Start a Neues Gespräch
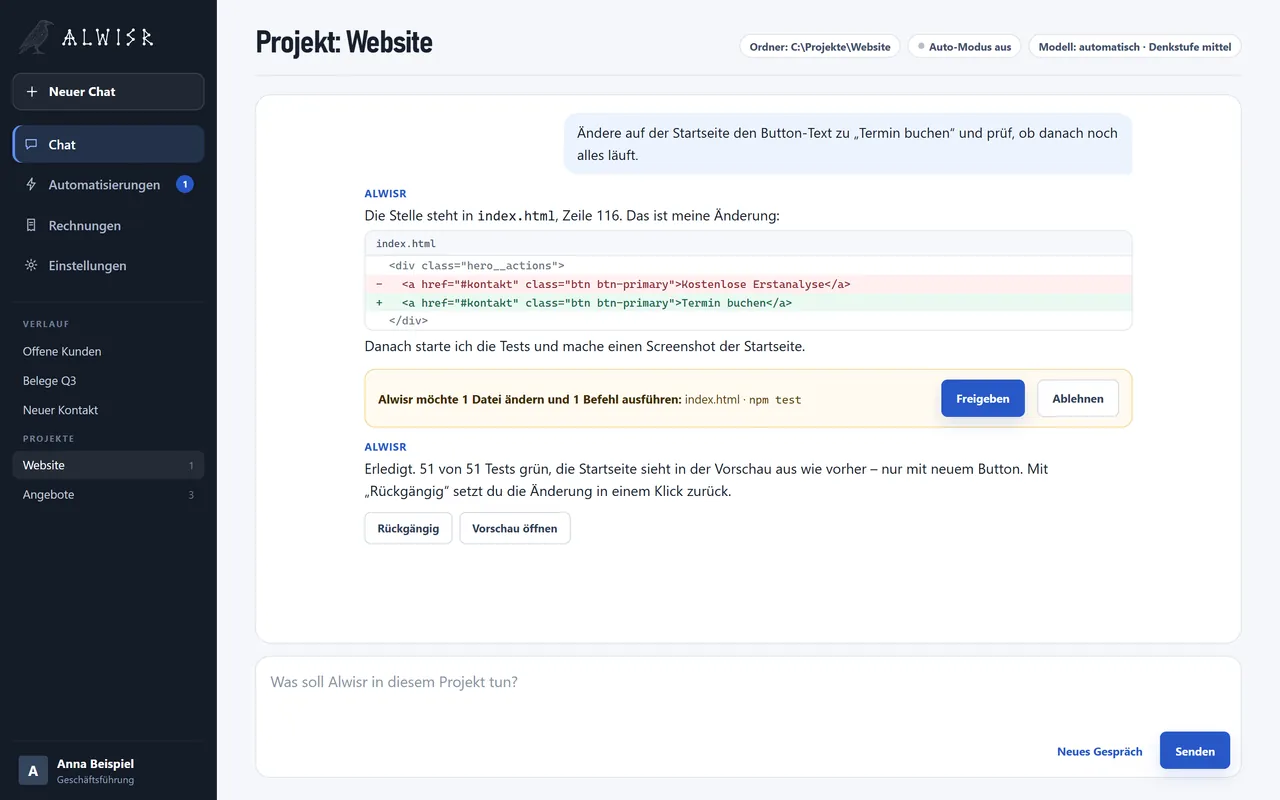This screenshot has height=800, width=1280. [1100, 751]
